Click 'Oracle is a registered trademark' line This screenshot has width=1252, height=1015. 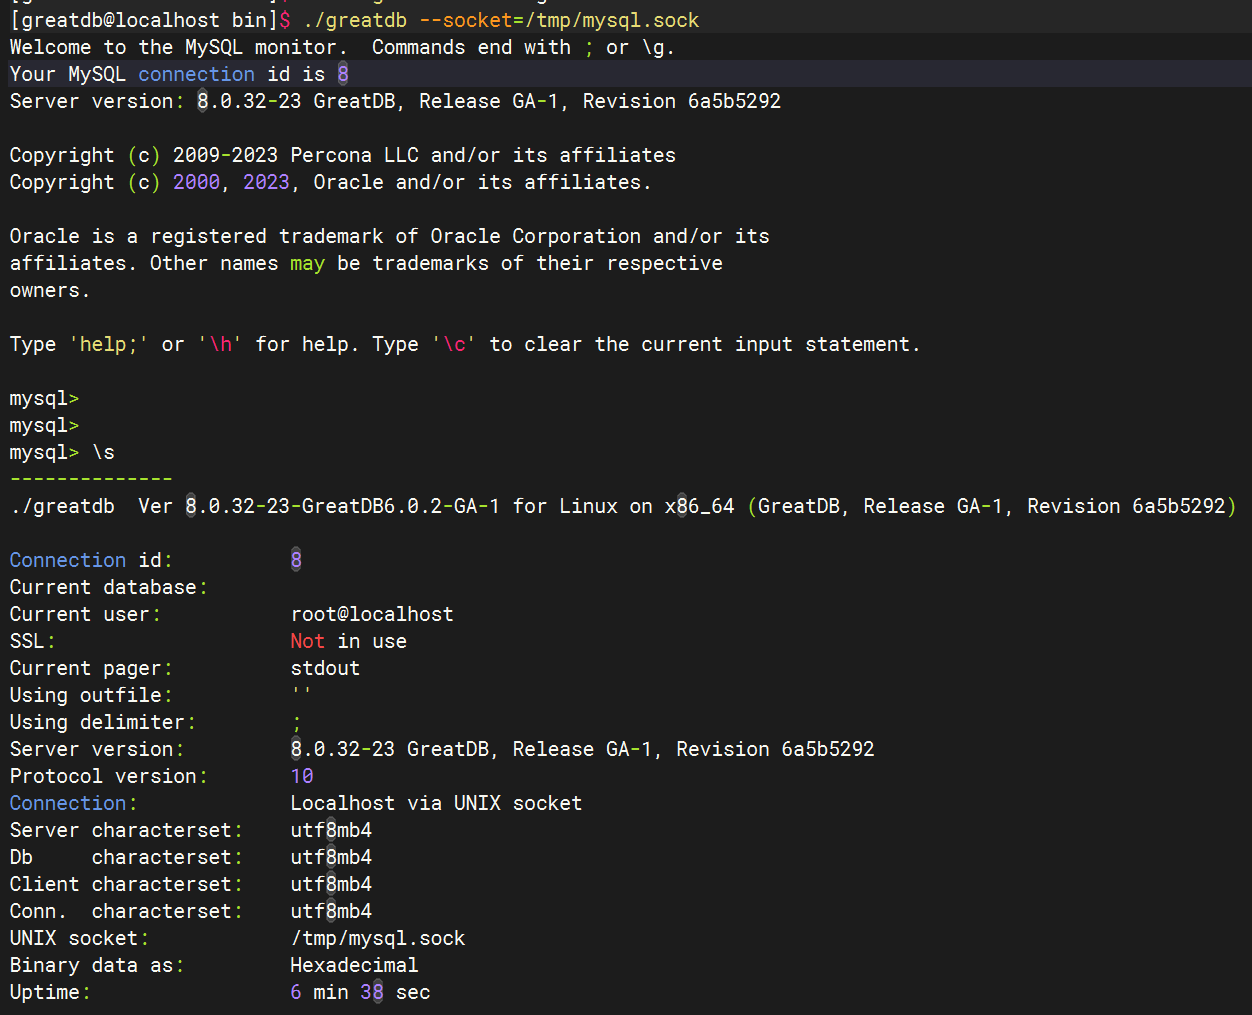390,236
